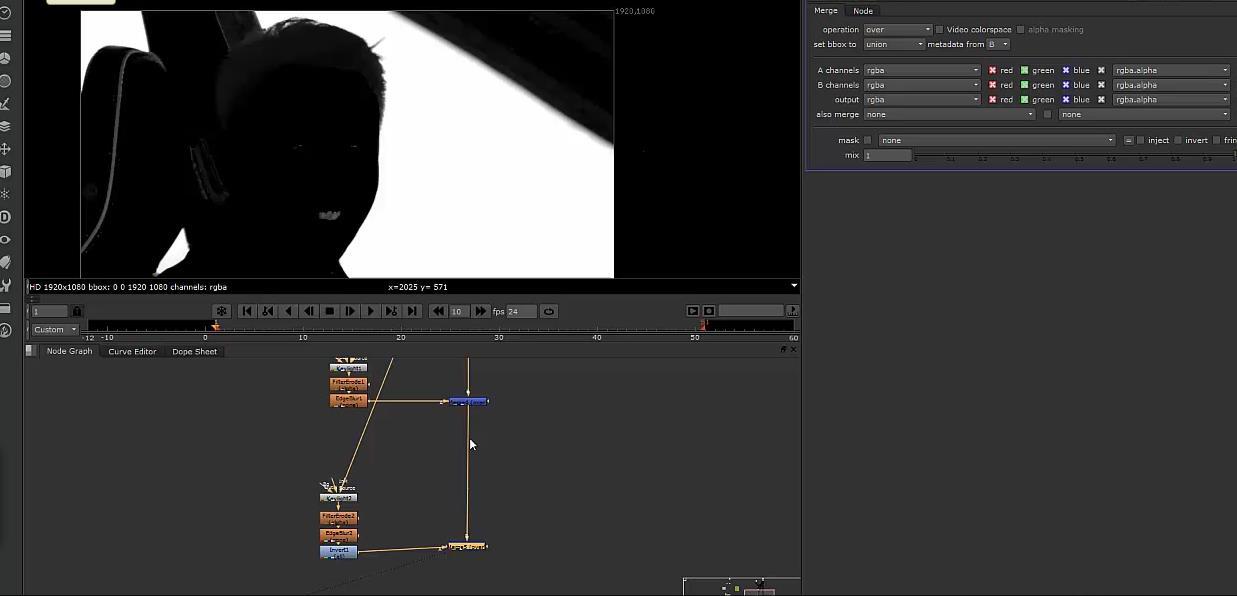Click the current frame marker on timeline

coord(215,326)
